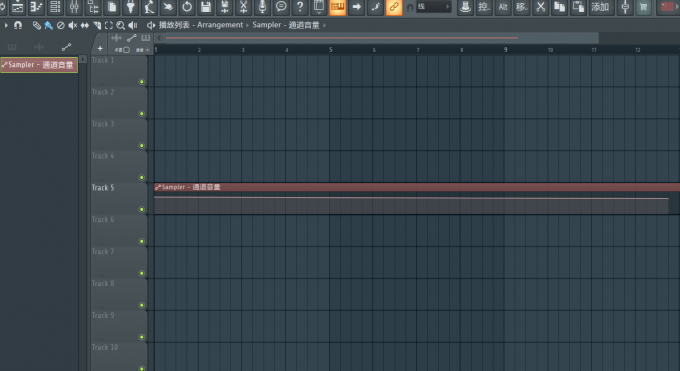Select the delete tool circle-slash icon
This screenshot has width=680, height=371.
[61, 26]
